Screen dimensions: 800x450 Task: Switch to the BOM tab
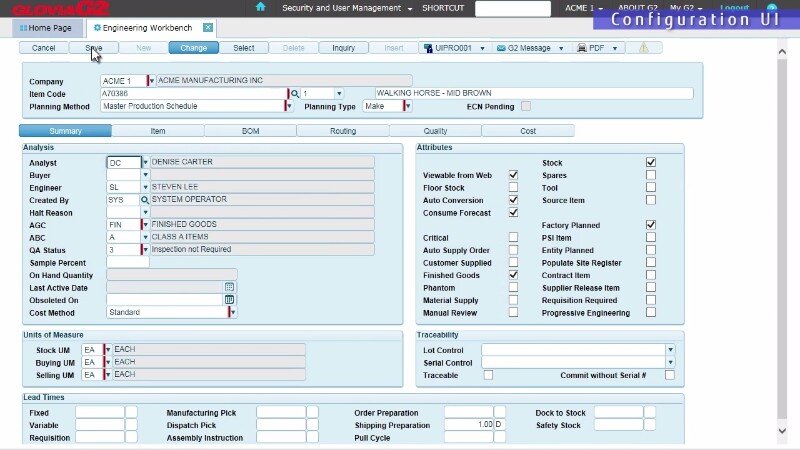[250, 131]
